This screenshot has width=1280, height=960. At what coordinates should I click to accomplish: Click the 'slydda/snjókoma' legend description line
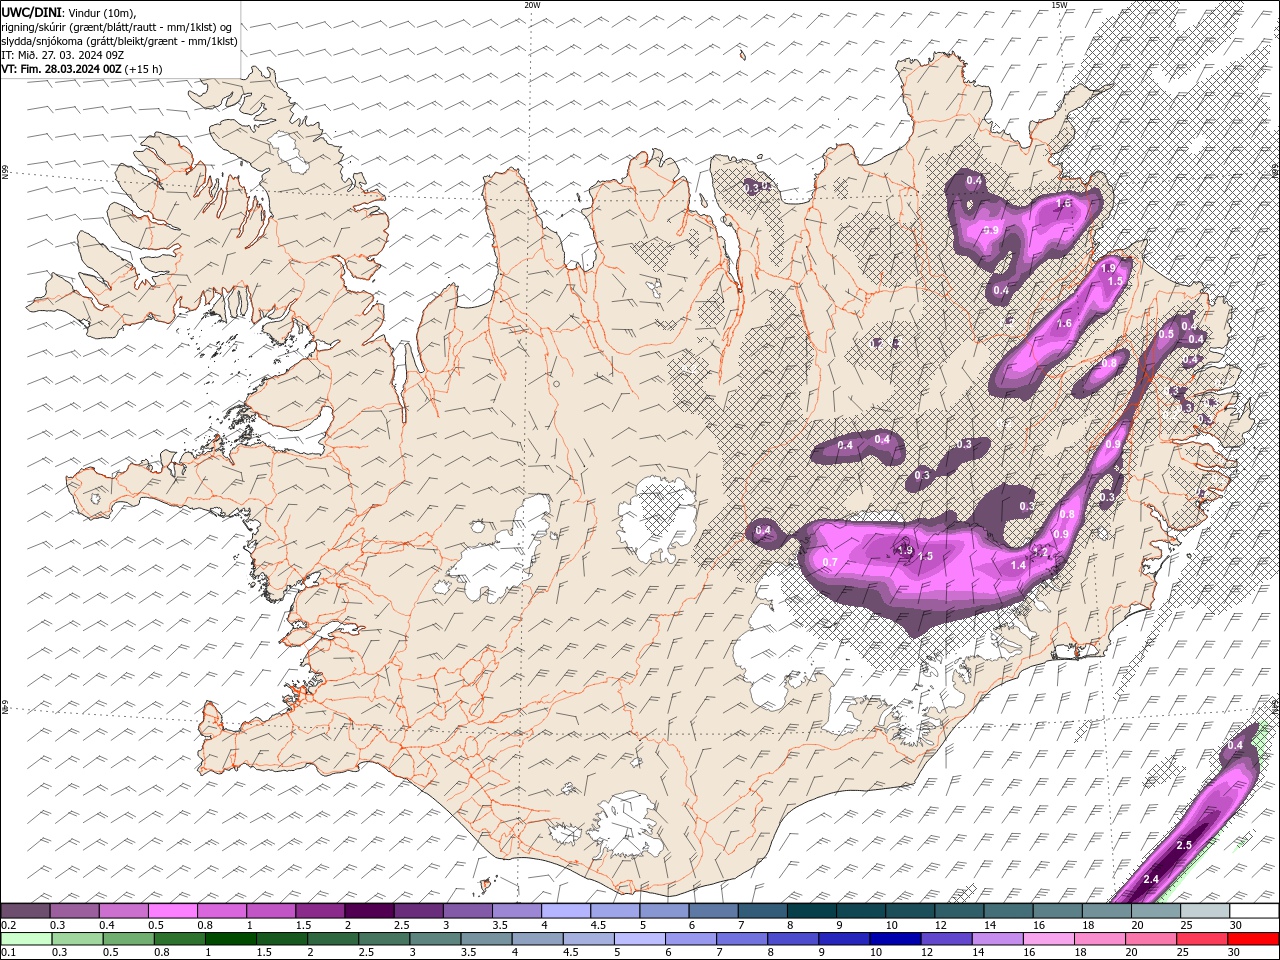[x=119, y=41]
